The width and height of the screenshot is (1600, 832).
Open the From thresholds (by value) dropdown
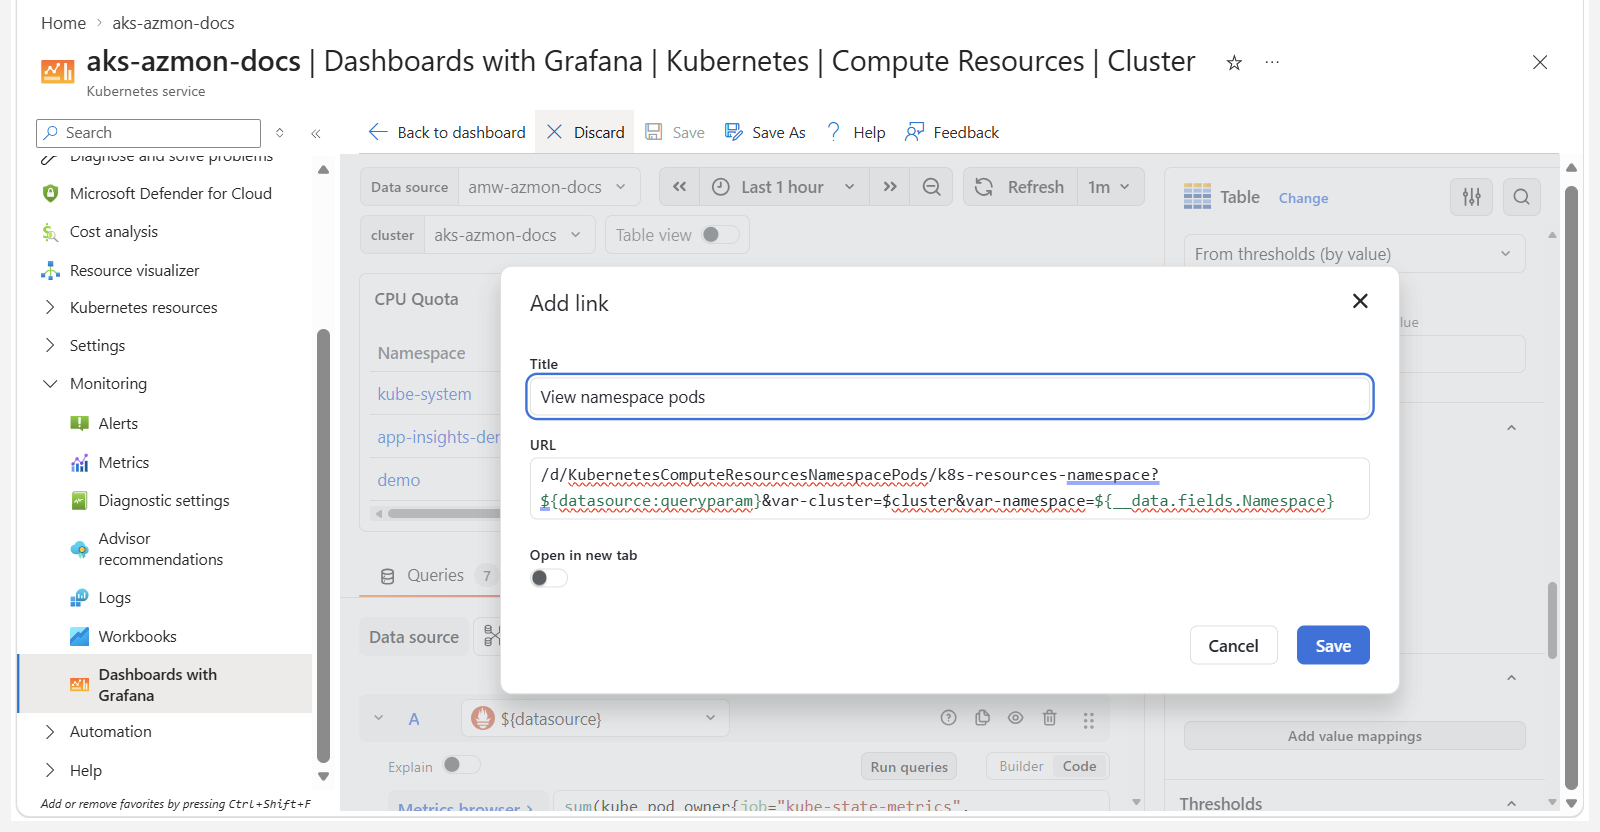[1354, 254]
